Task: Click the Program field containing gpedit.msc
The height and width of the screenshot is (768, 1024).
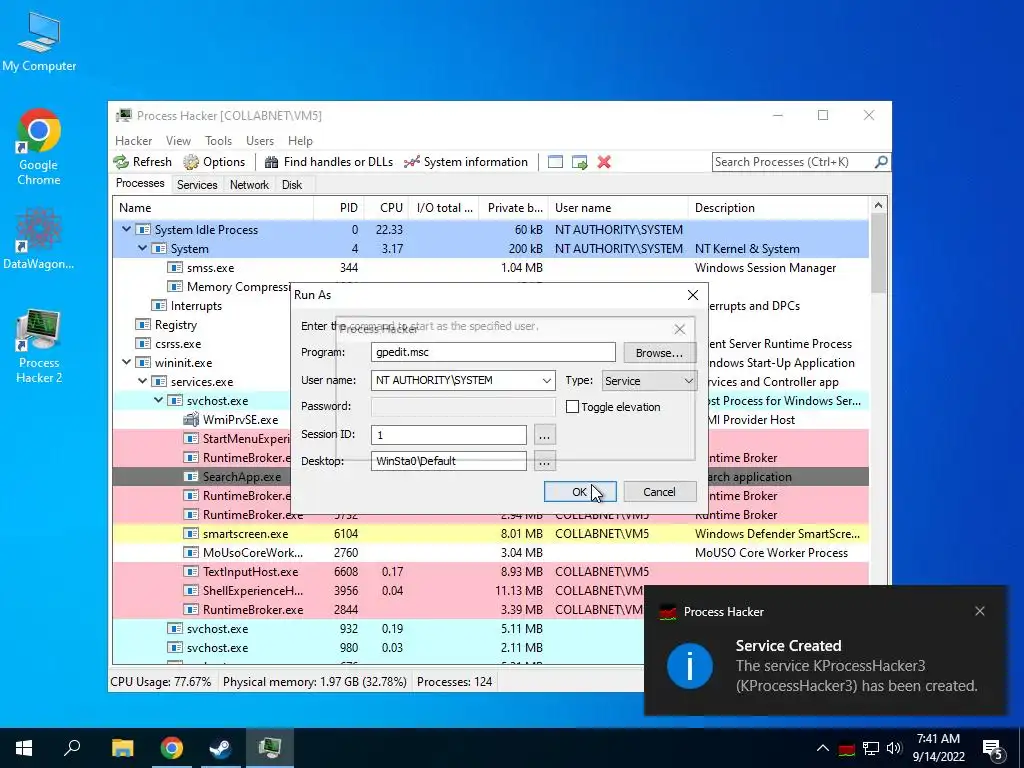Action: click(493, 352)
